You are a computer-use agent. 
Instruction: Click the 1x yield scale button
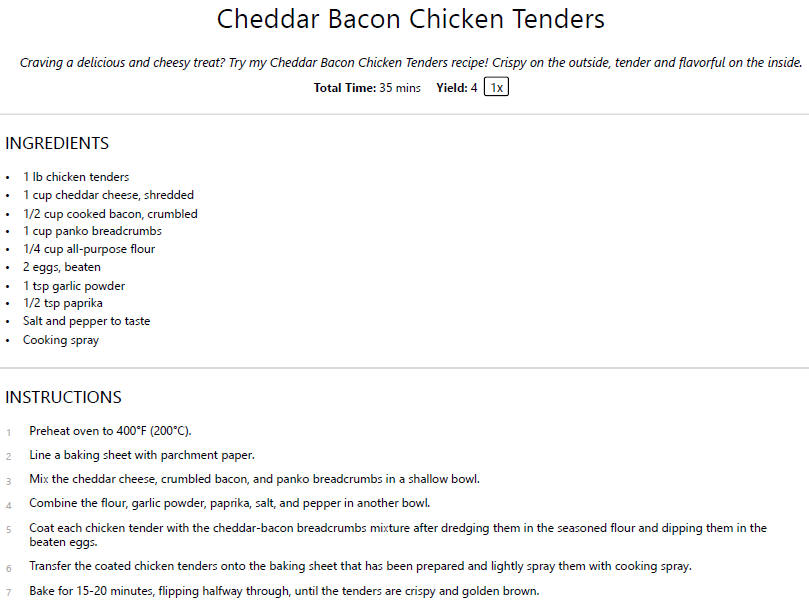coord(496,87)
